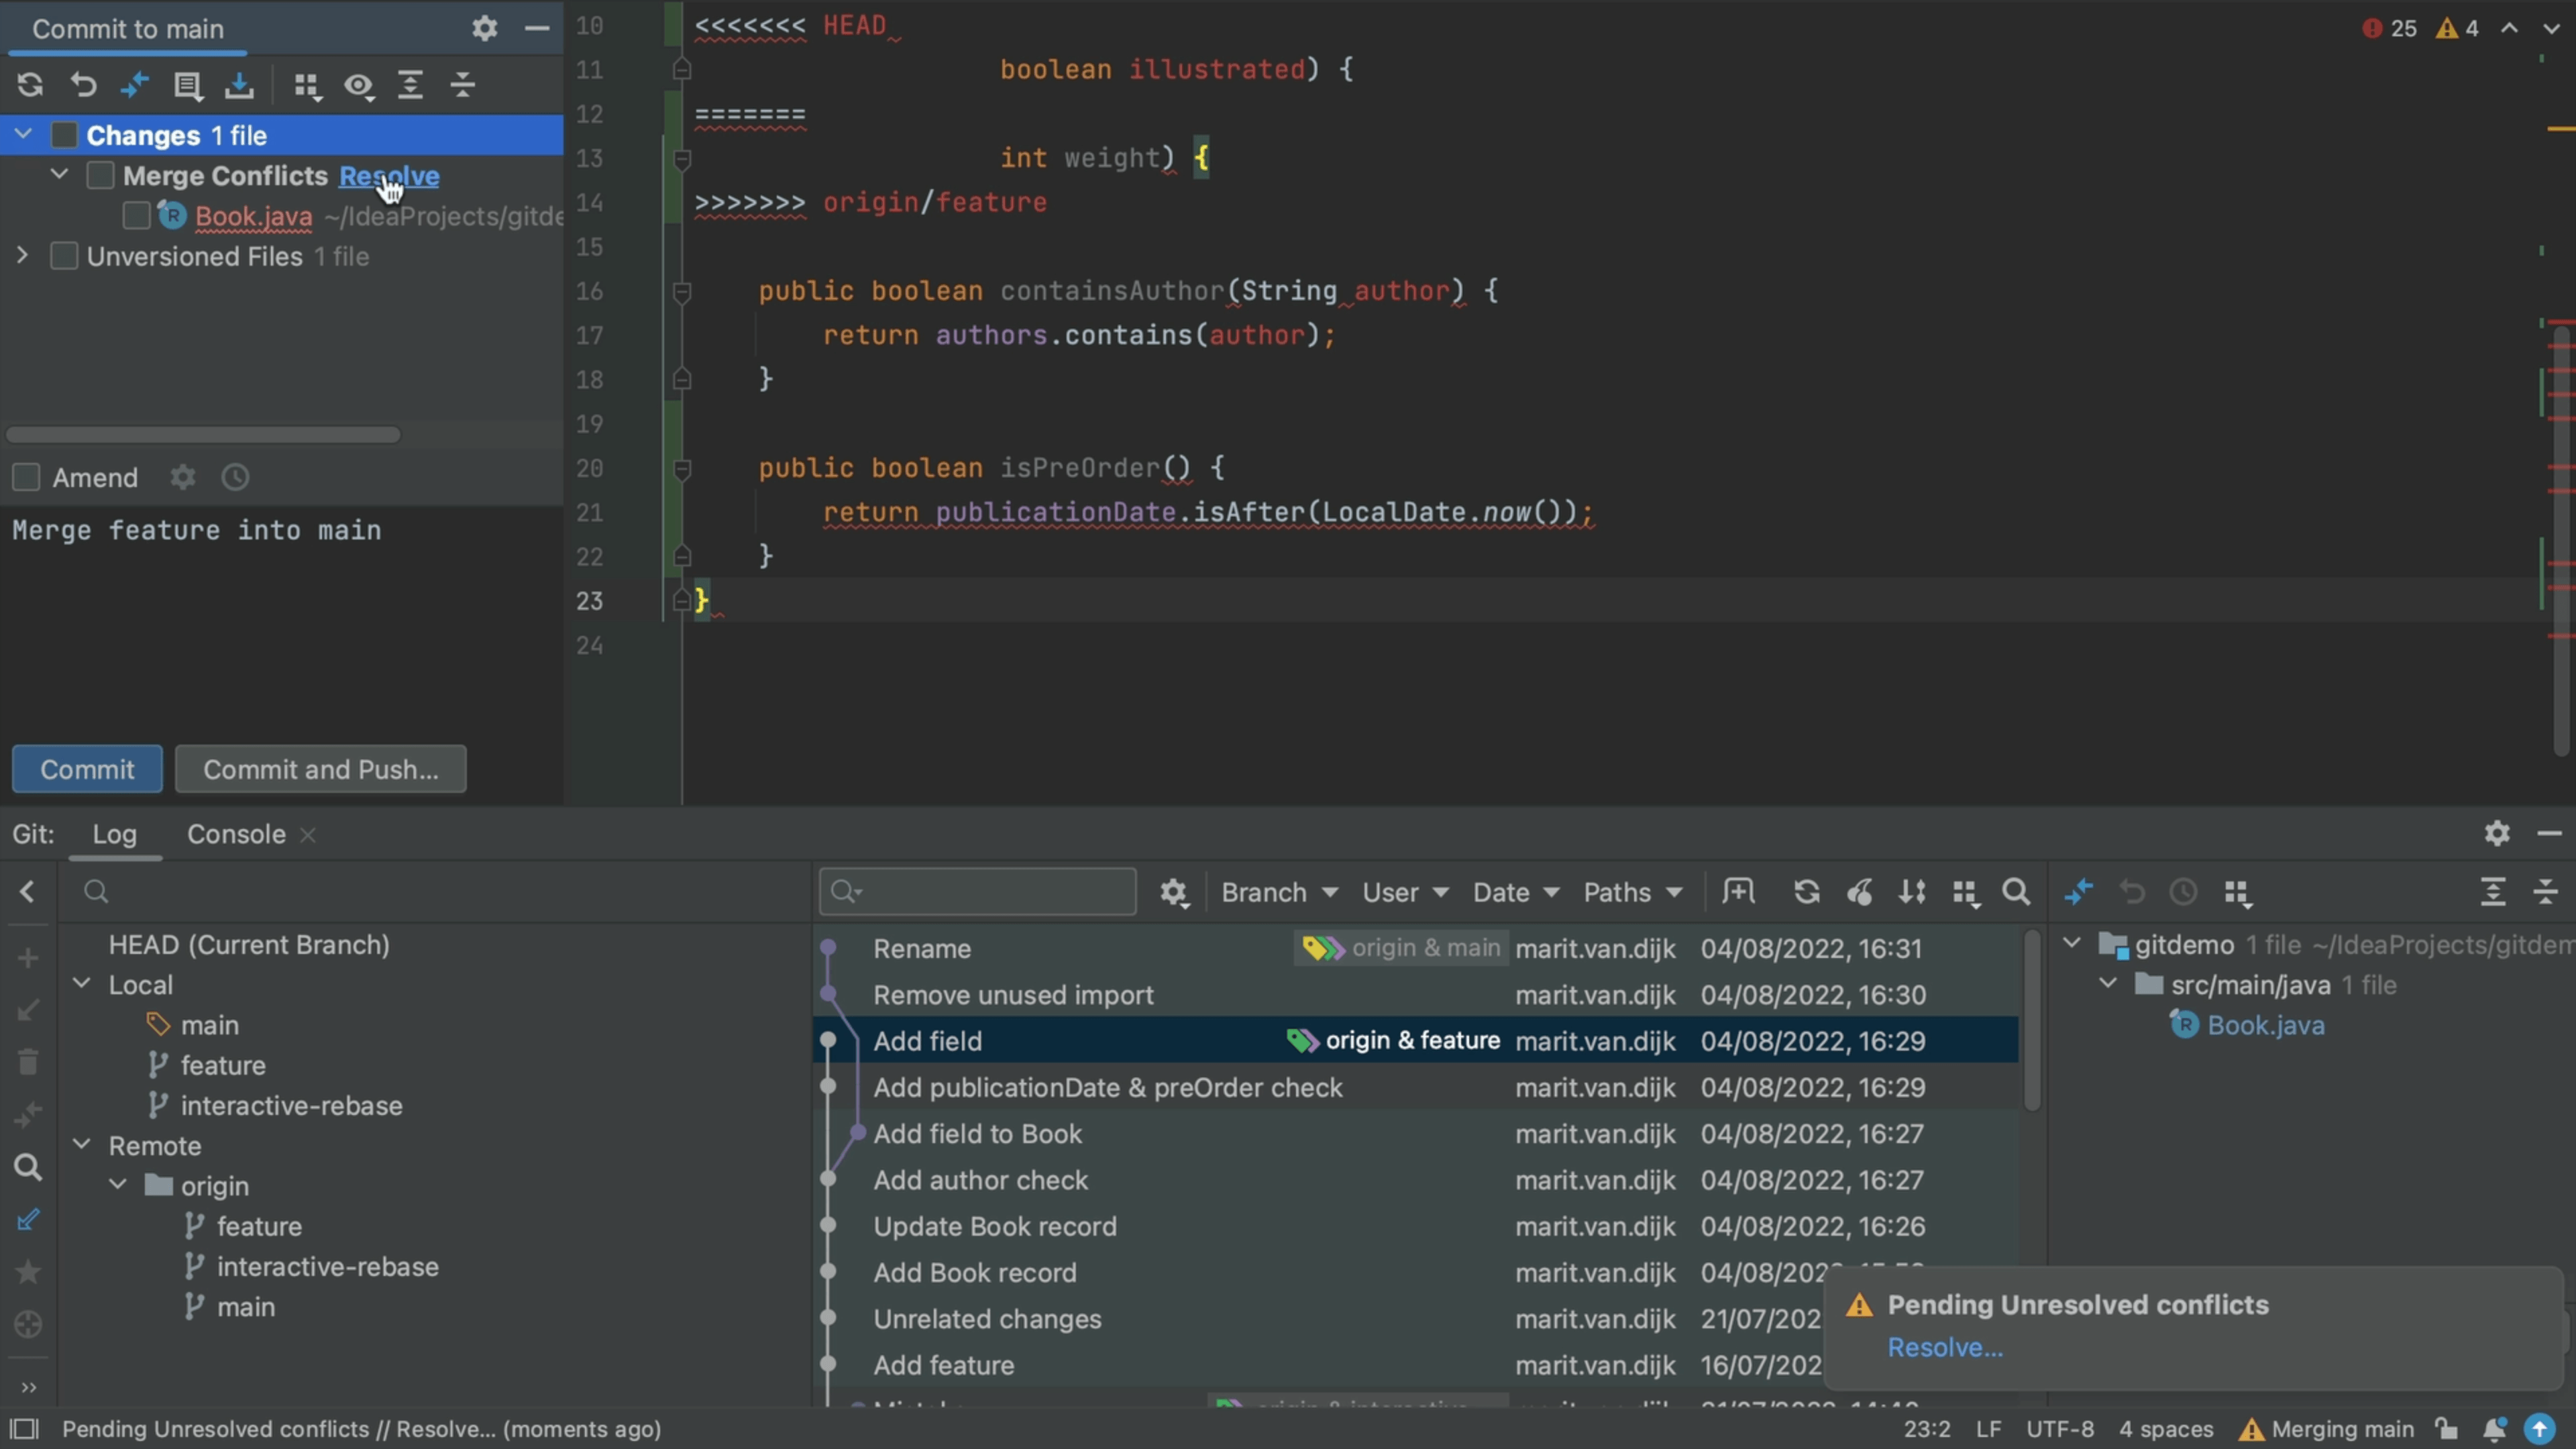Check the Unversioned Files checkbox
Screen dimensions: 2576x1449
point(64,257)
